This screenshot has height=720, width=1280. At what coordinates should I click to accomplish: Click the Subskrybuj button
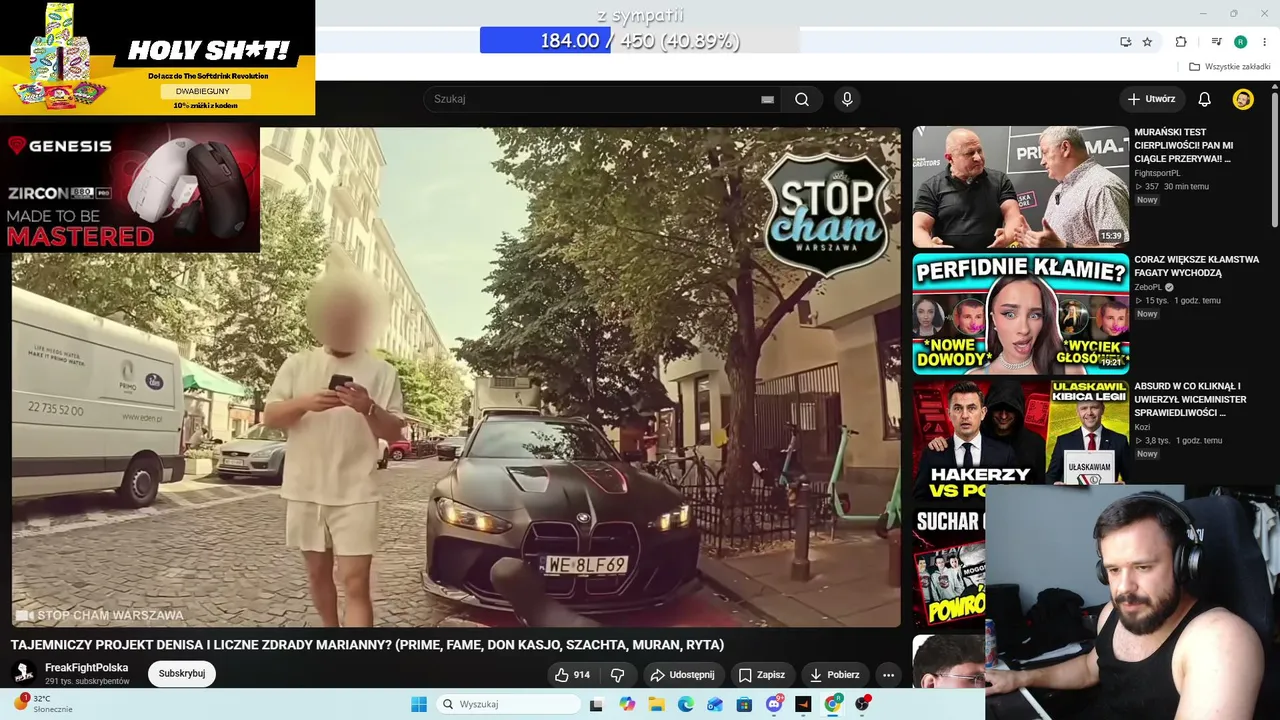click(182, 674)
